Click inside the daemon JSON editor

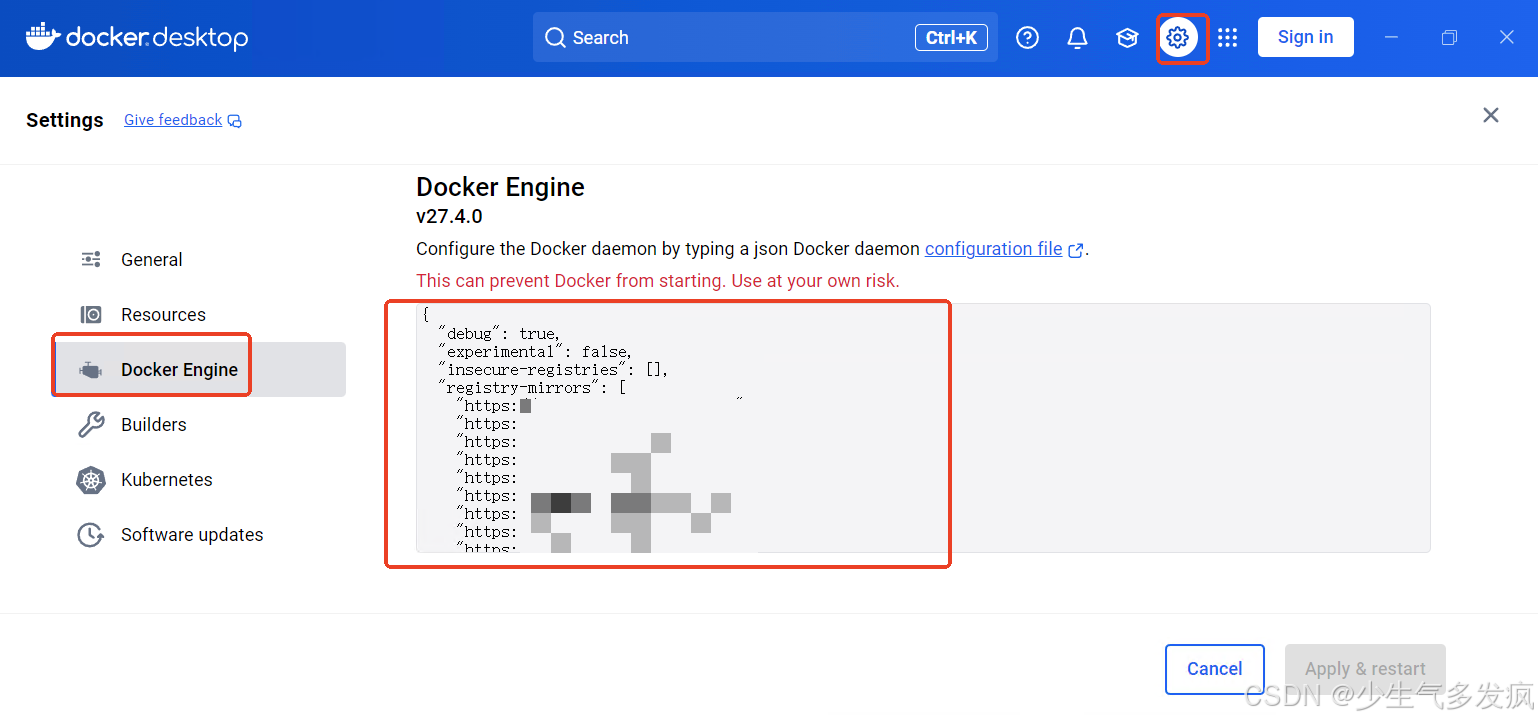[923, 428]
